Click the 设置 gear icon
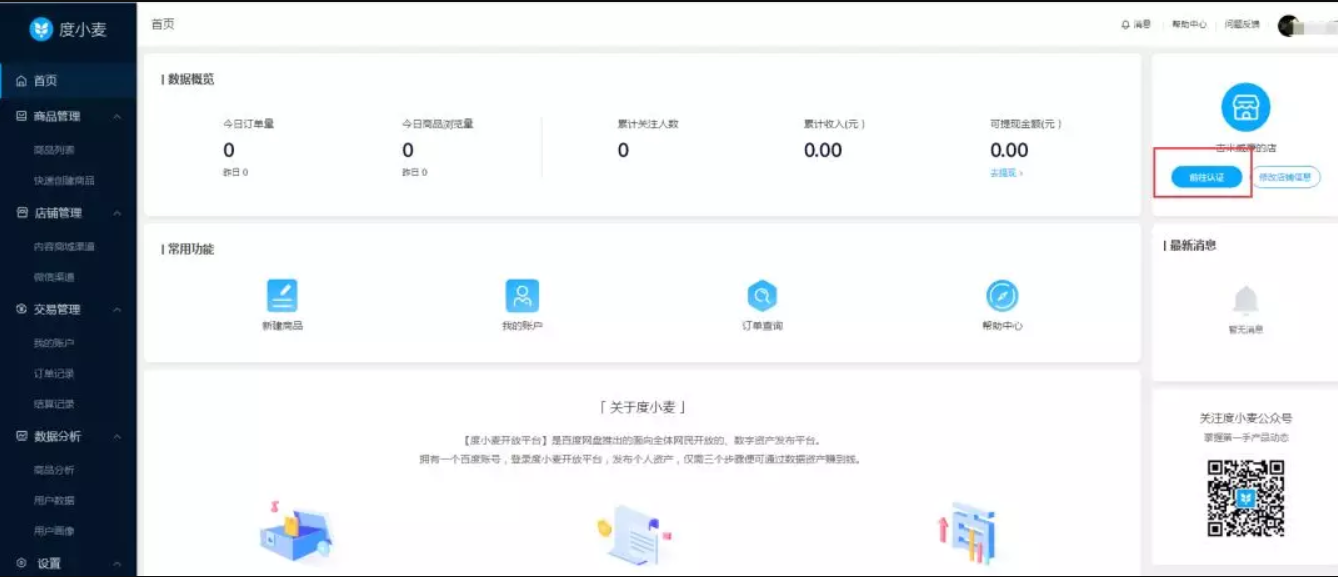1338x577 pixels. (22, 563)
